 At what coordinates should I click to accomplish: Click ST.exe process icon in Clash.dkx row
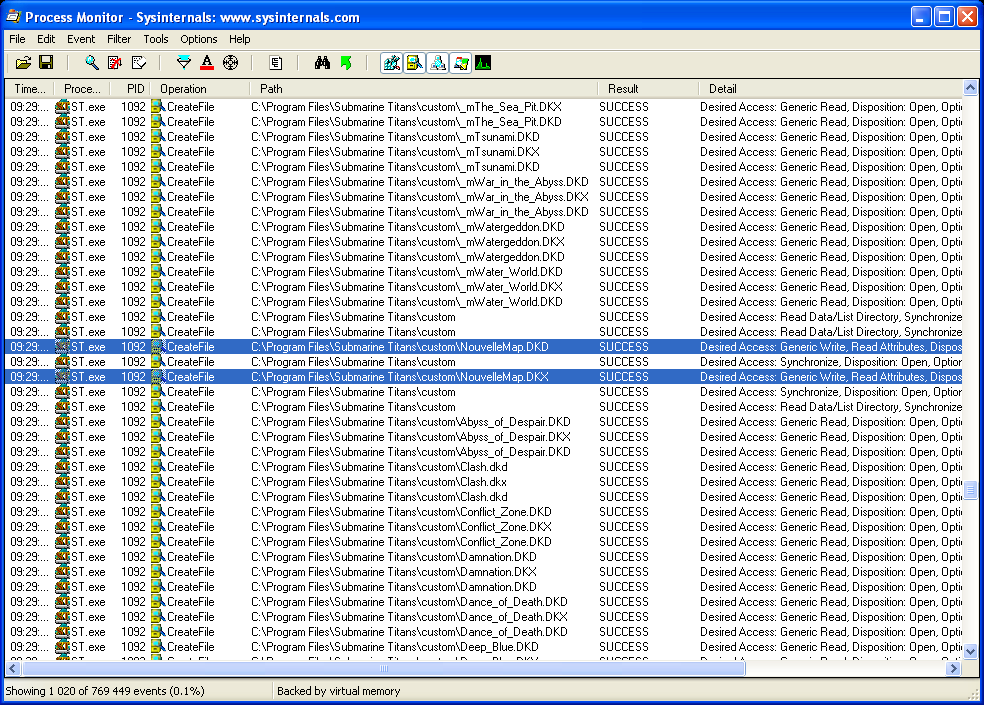[62, 482]
